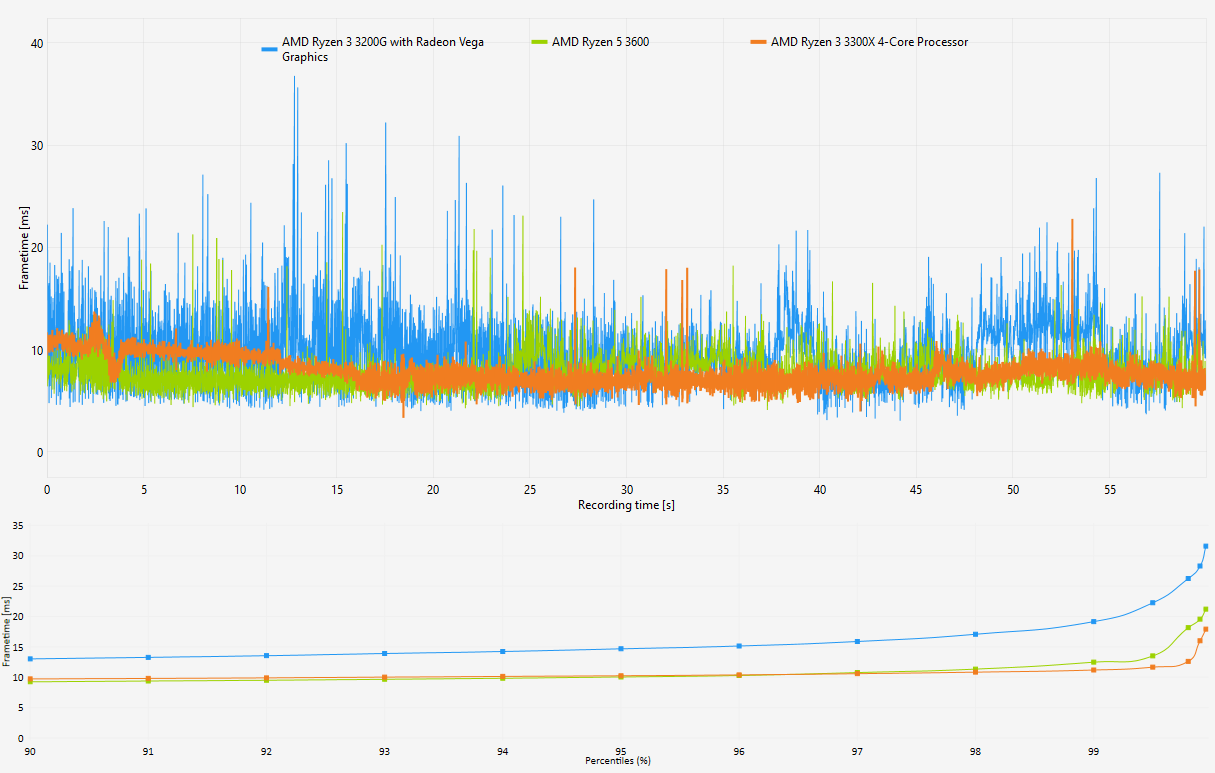Click the blue data marker at the 95th percentile

tap(621, 649)
